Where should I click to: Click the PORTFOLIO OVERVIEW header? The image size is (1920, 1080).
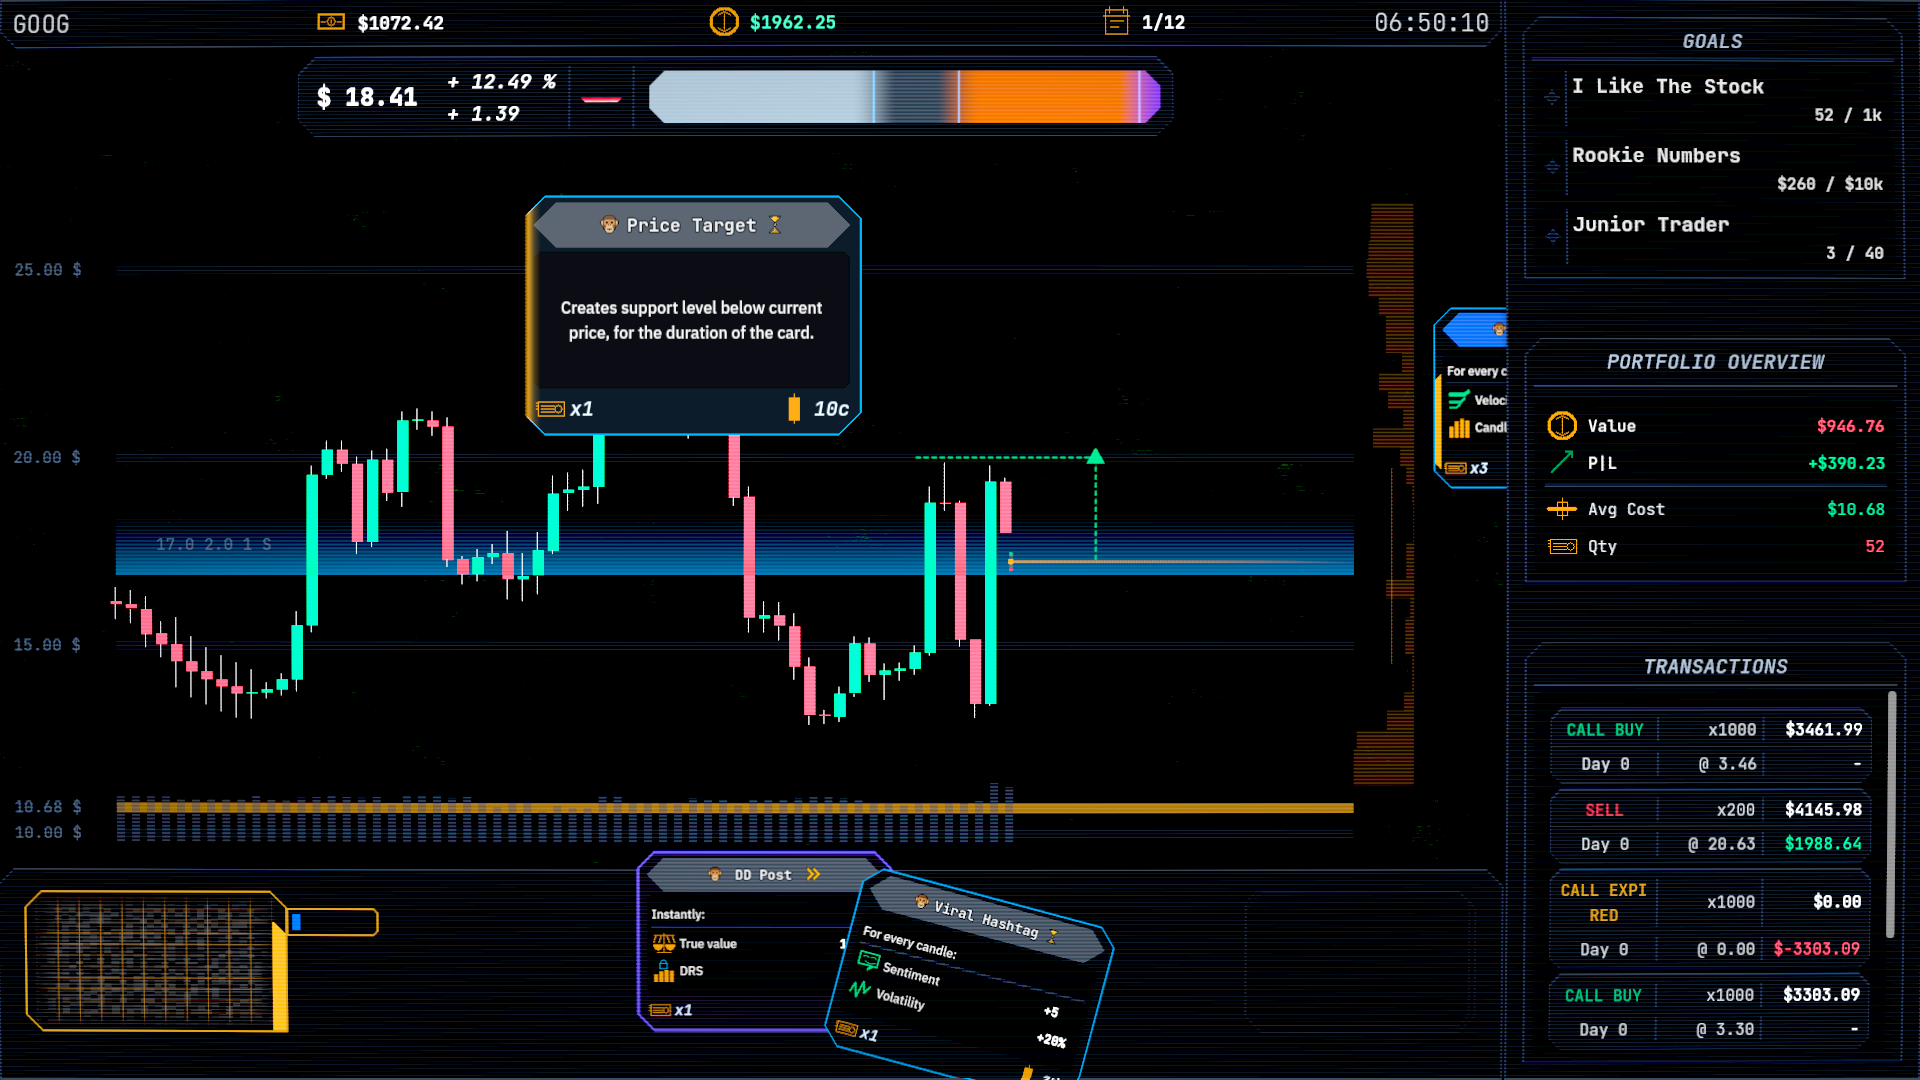click(1715, 362)
